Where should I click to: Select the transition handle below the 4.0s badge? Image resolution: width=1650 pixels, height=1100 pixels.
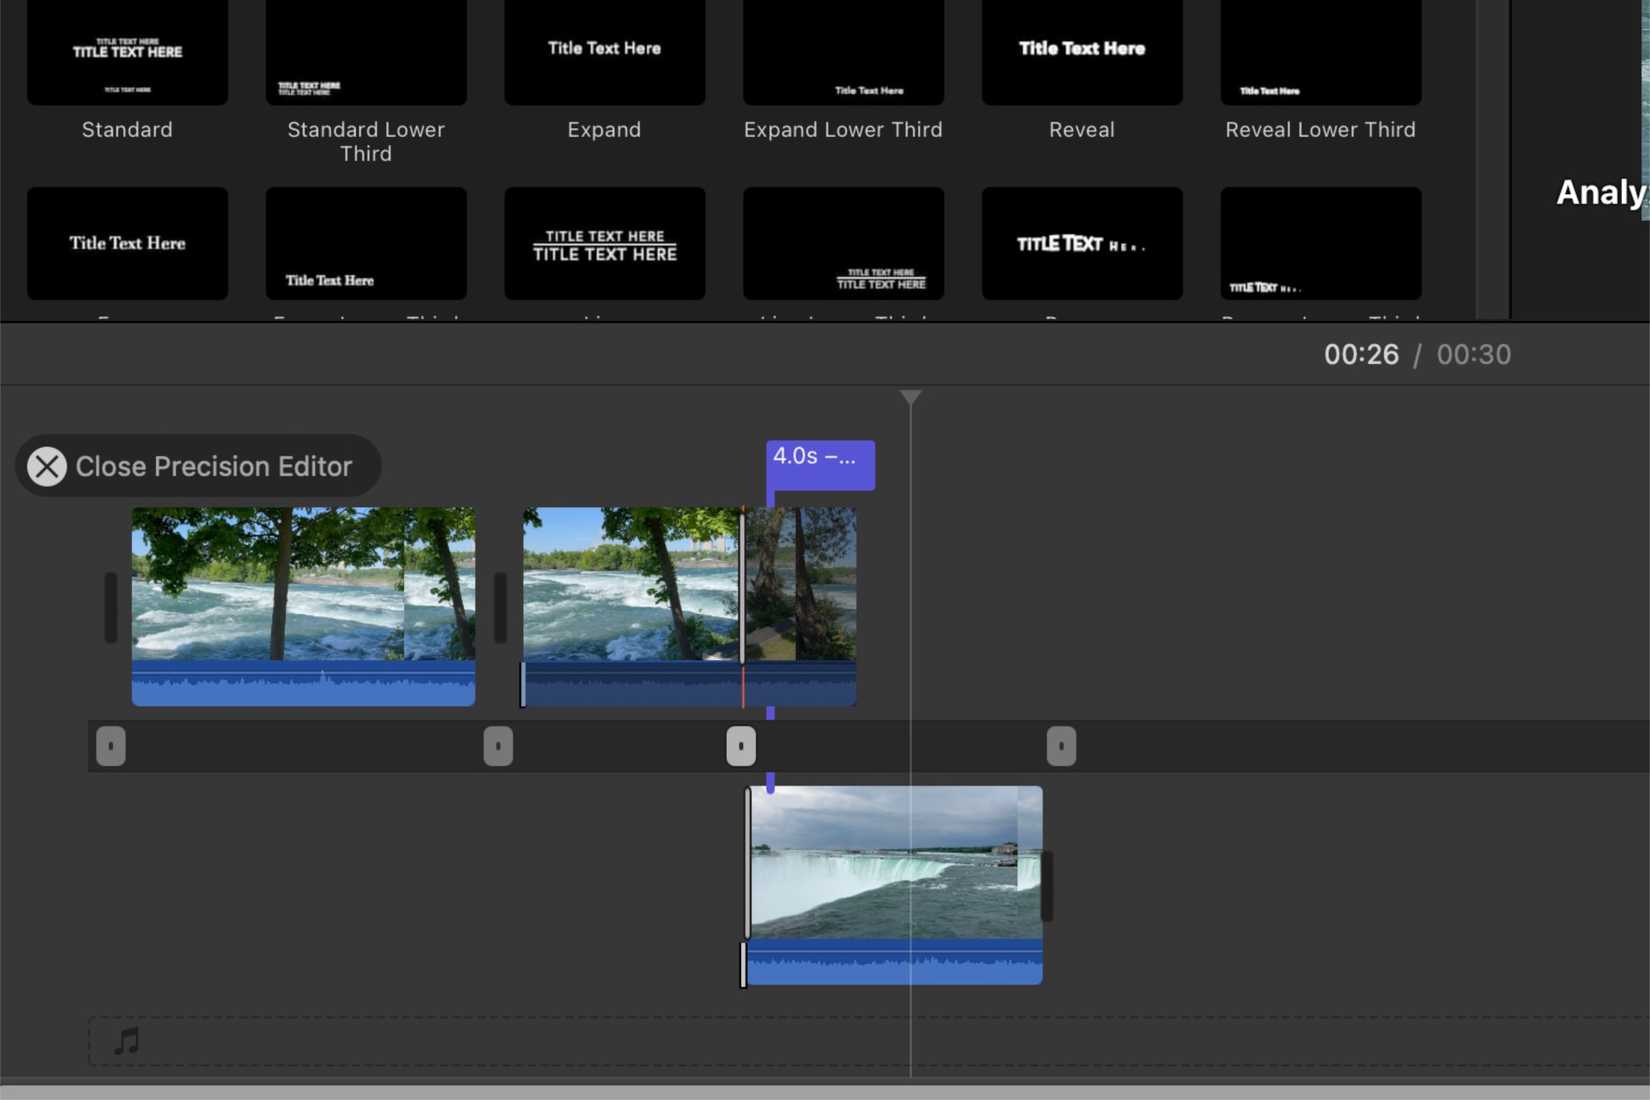(x=740, y=745)
